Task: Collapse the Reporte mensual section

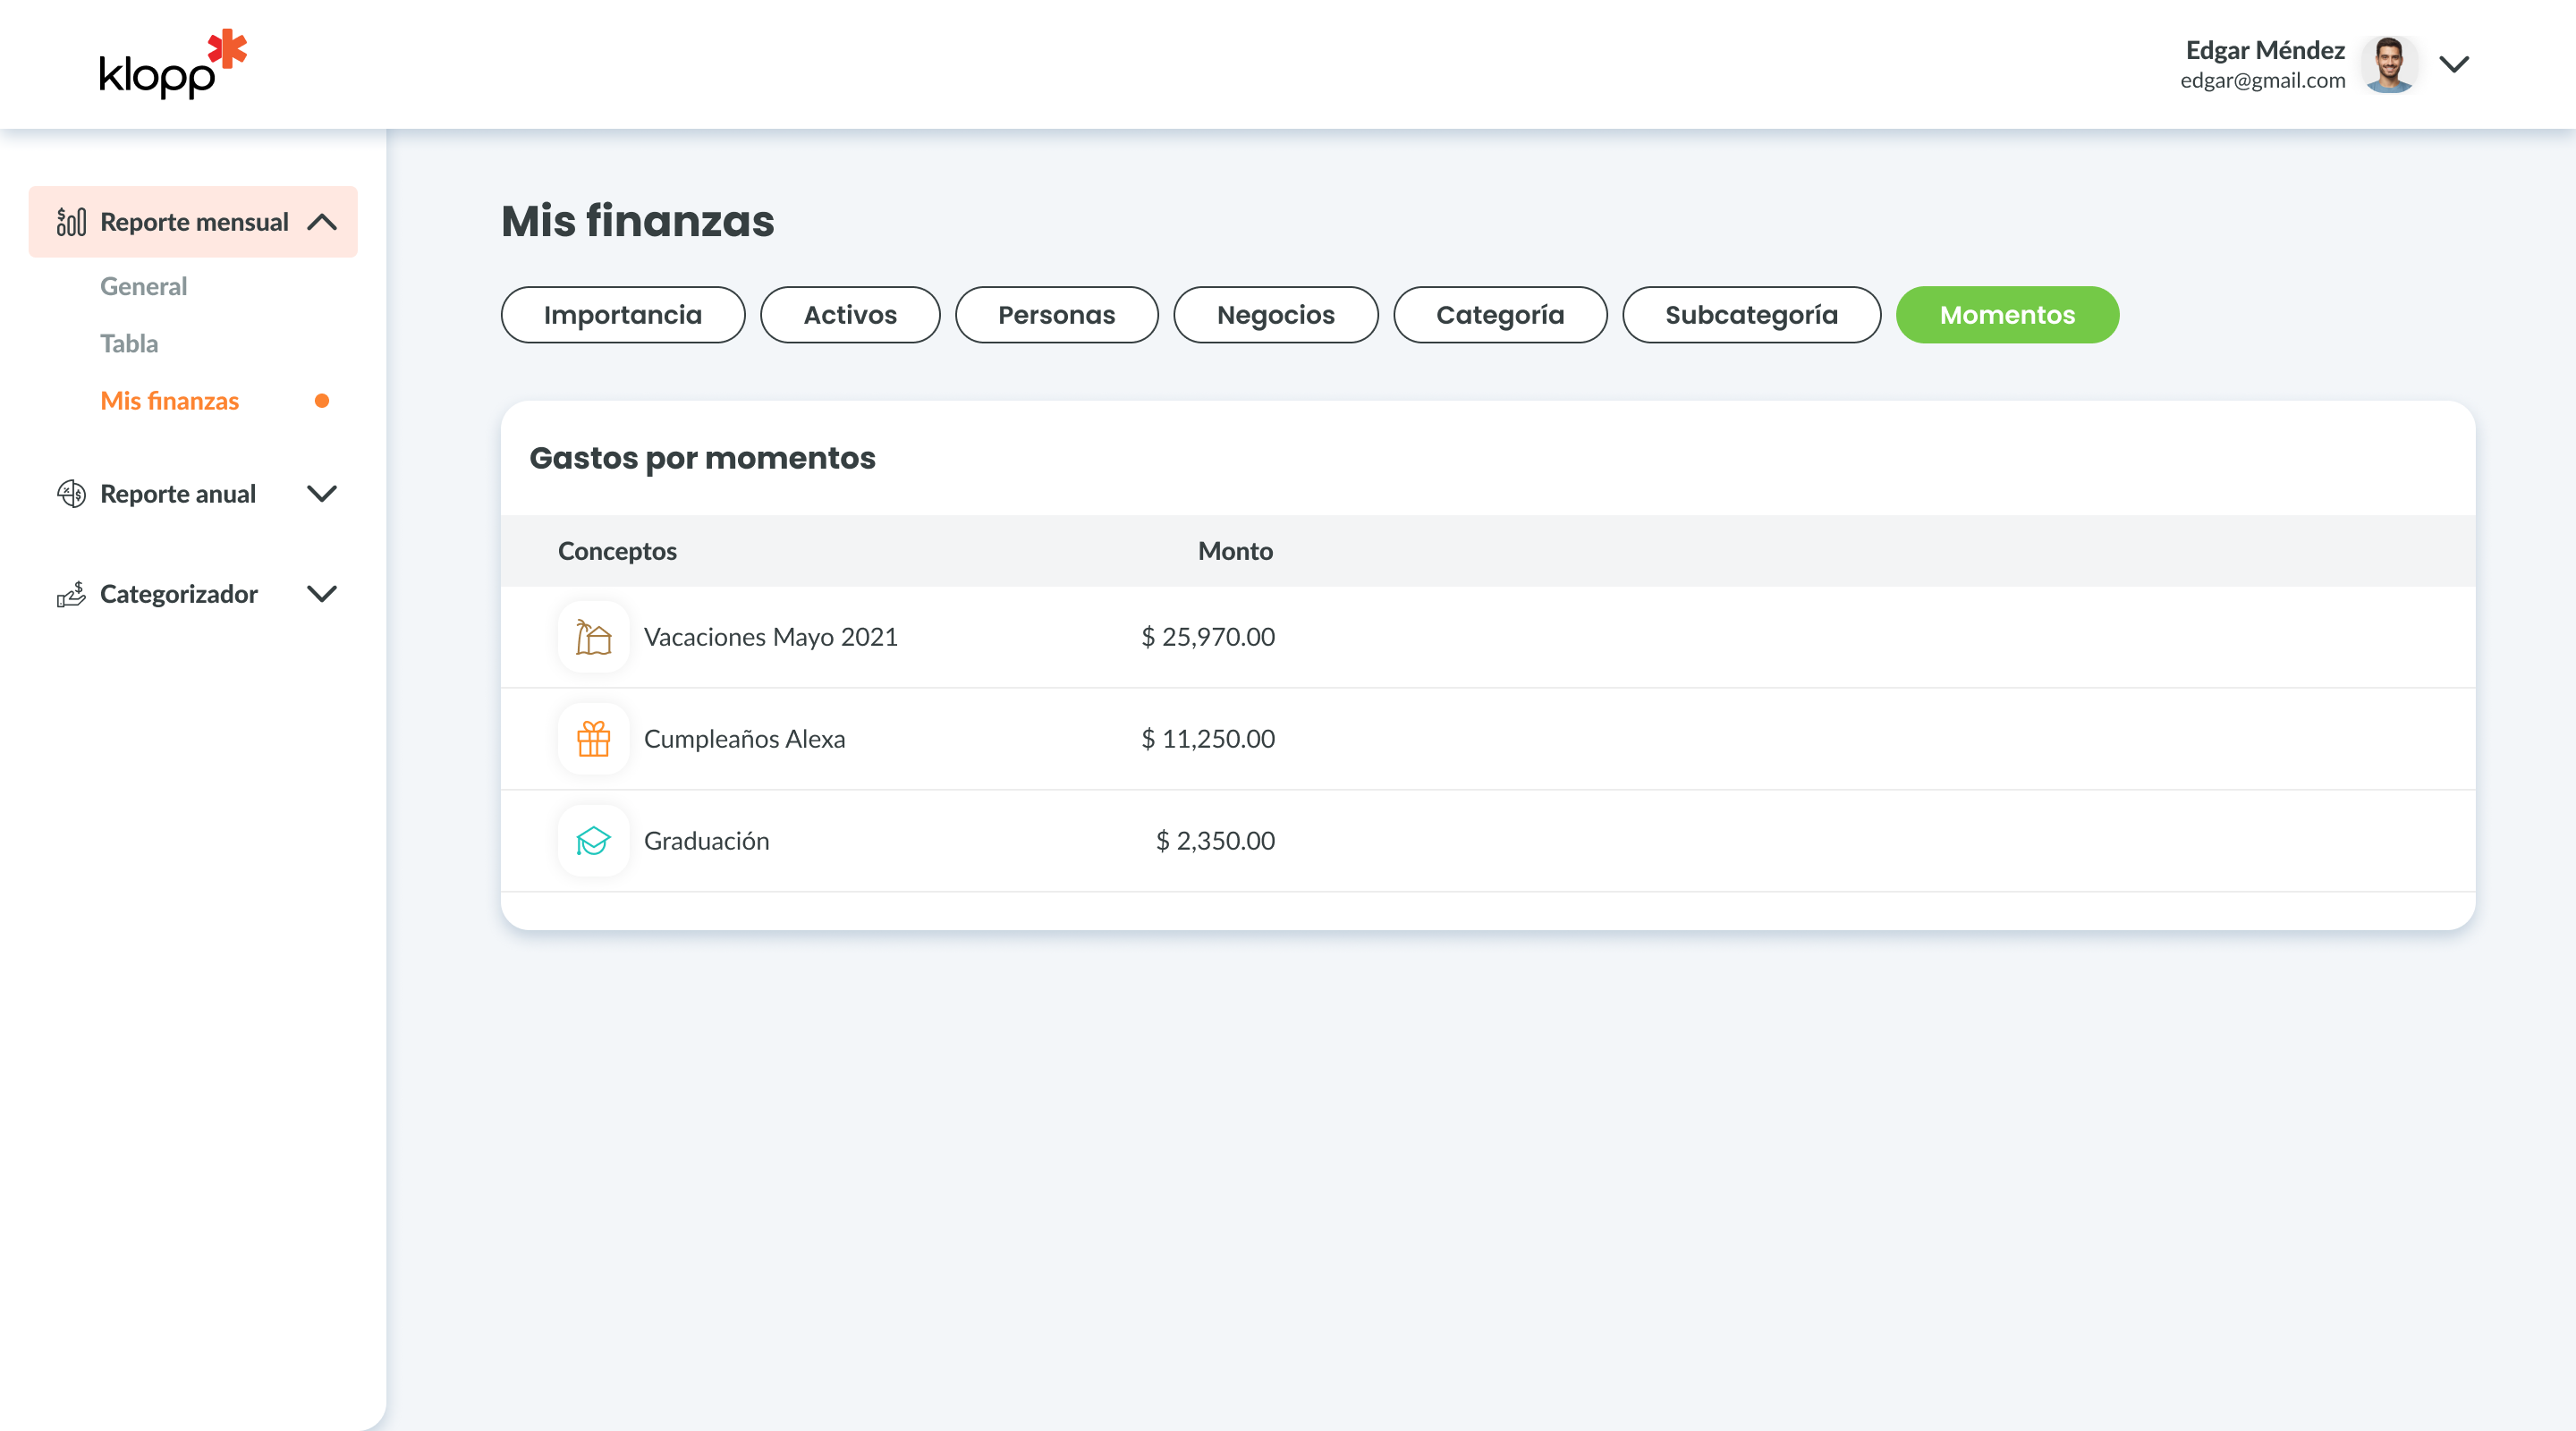Action: (x=322, y=221)
